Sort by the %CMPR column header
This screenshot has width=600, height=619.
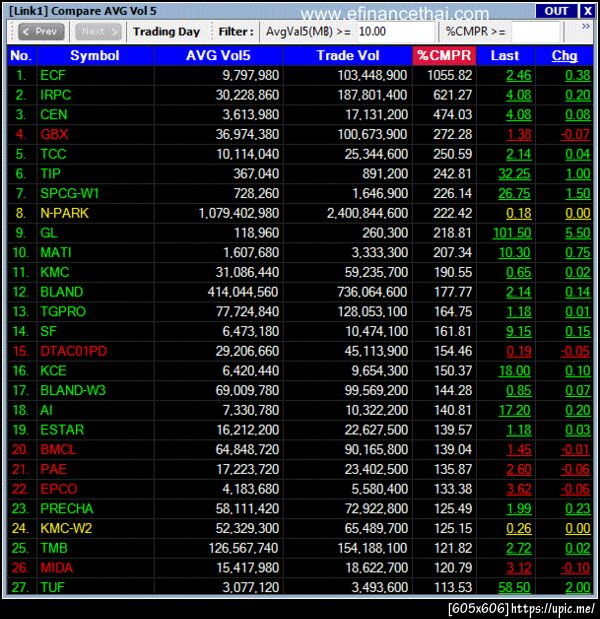tap(444, 56)
